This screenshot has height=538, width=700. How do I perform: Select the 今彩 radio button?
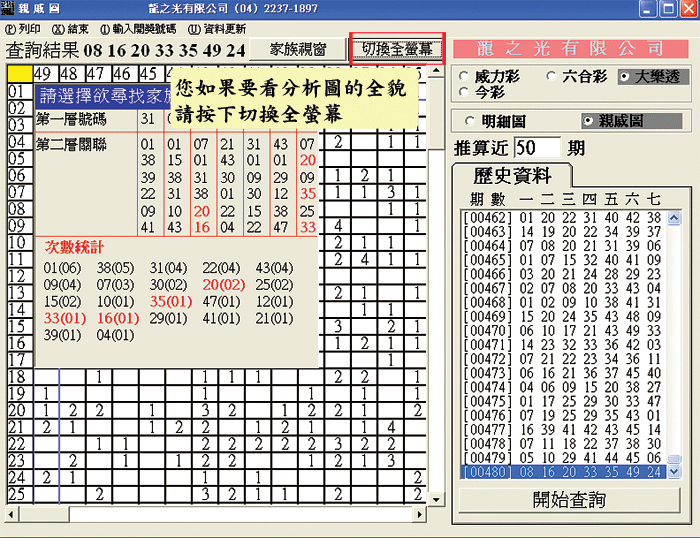point(483,92)
